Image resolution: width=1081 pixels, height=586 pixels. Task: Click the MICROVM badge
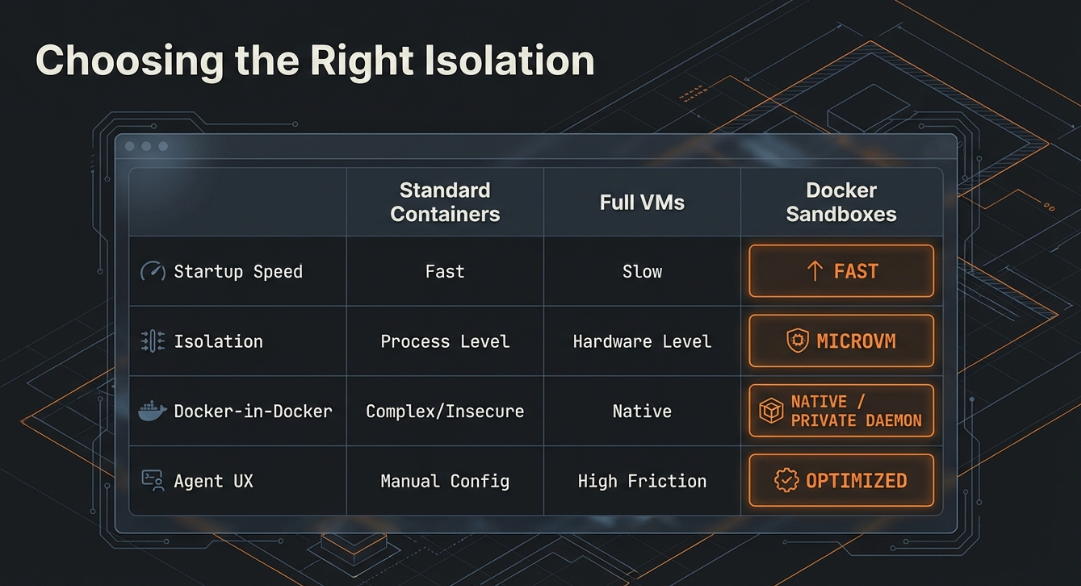[841, 341]
